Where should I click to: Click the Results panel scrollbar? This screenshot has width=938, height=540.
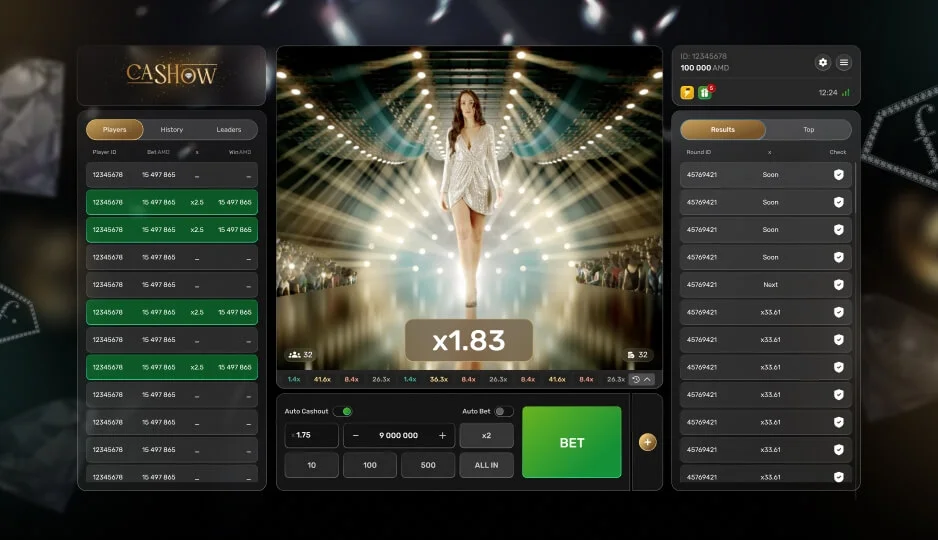click(x=855, y=187)
